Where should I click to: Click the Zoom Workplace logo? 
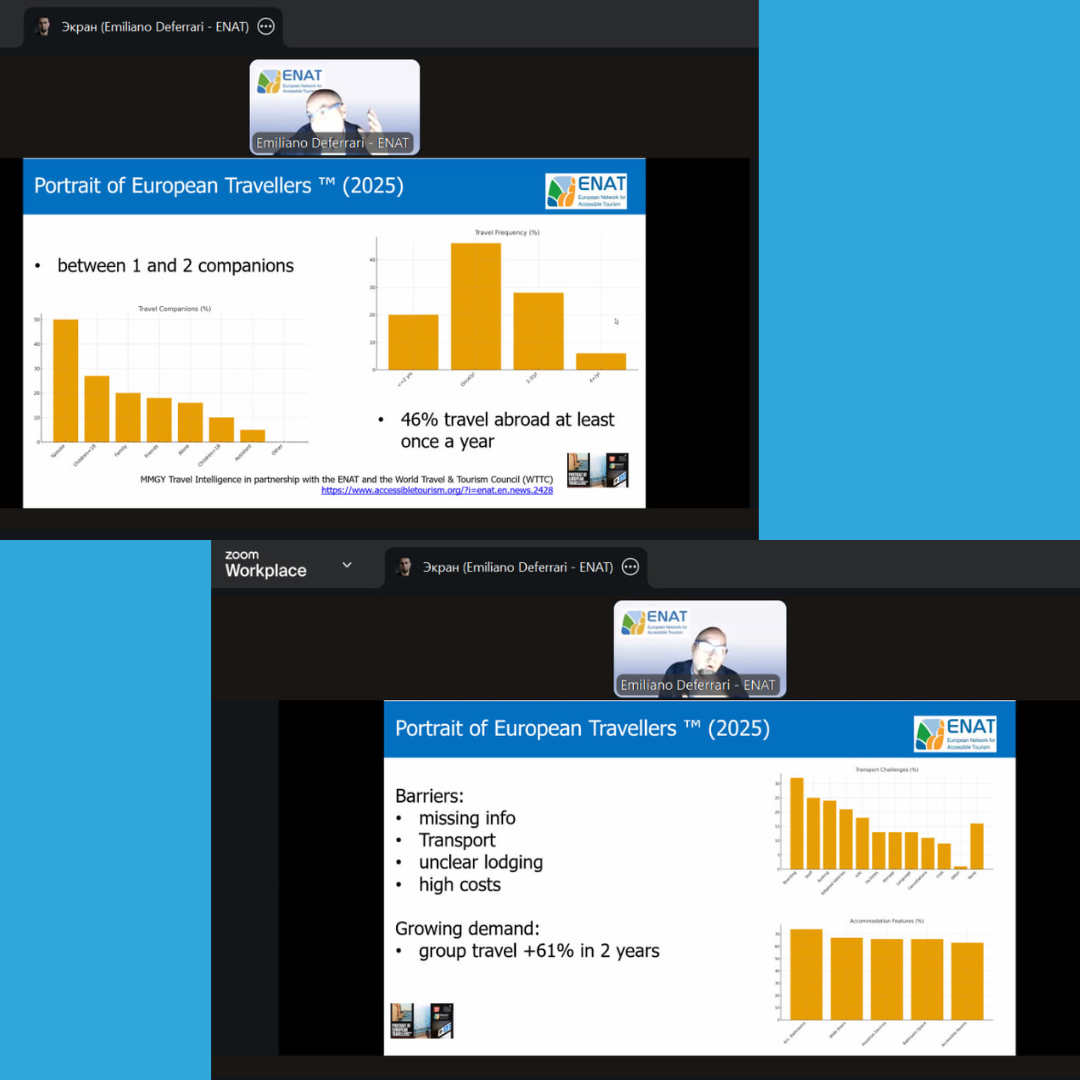point(265,564)
